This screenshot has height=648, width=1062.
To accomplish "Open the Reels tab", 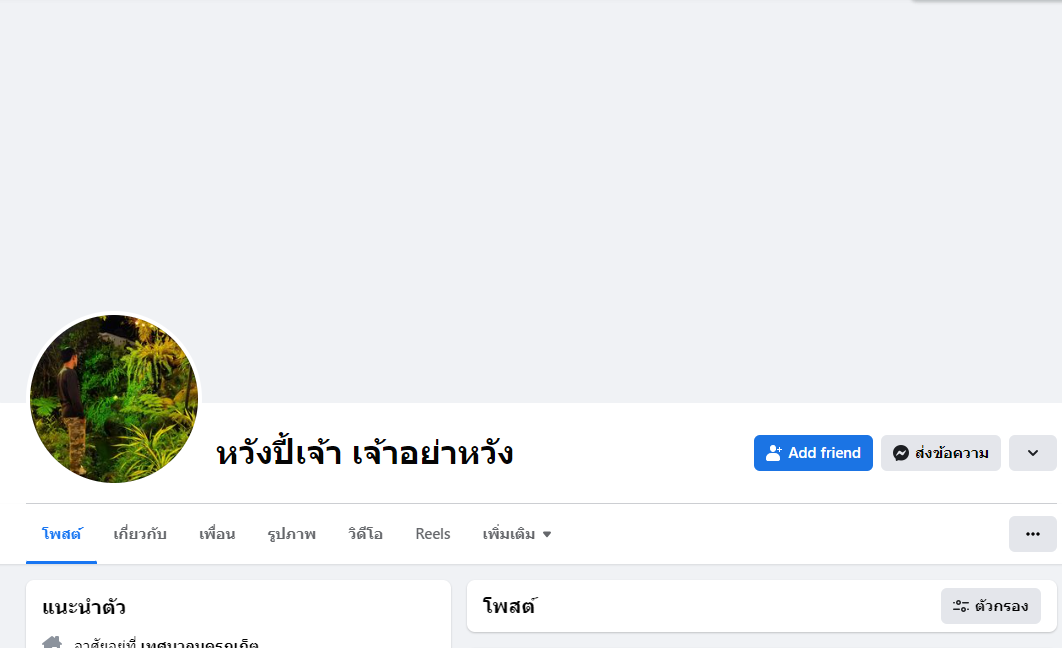I will click(x=433, y=534).
